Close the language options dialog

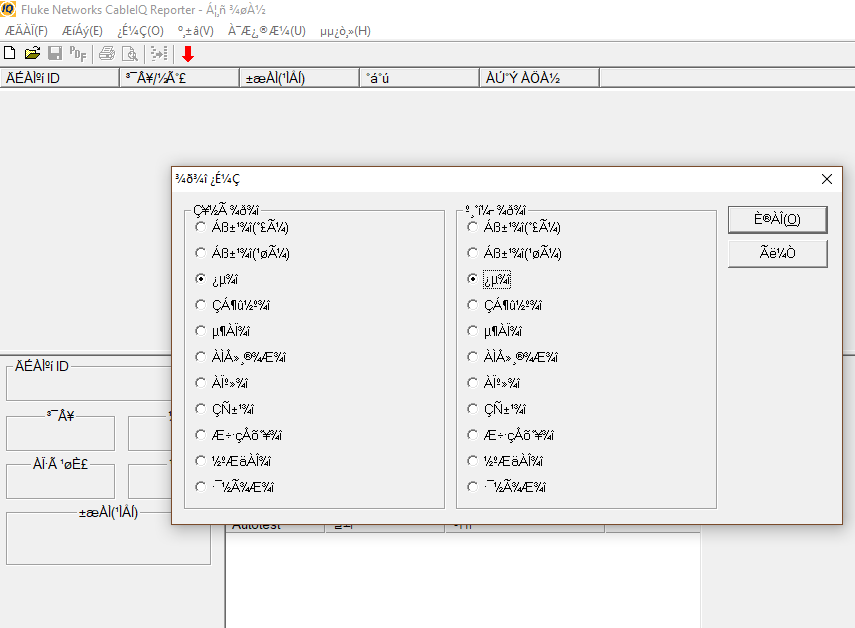827,179
